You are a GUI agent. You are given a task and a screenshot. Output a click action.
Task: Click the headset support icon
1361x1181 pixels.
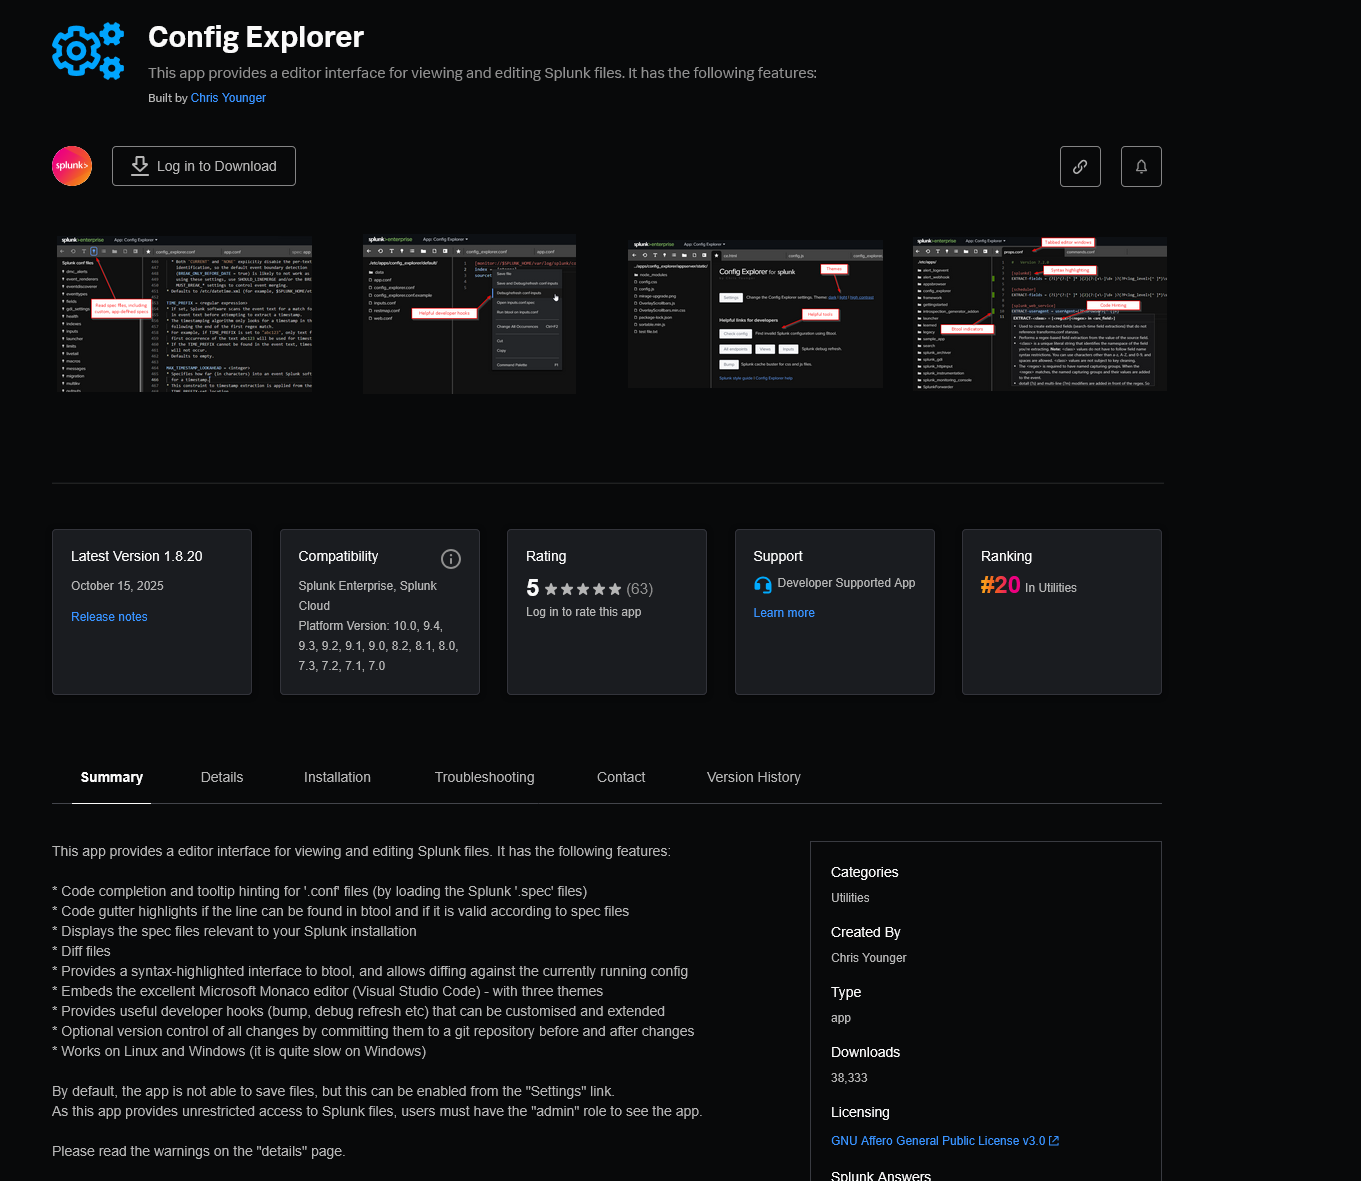[763, 585]
